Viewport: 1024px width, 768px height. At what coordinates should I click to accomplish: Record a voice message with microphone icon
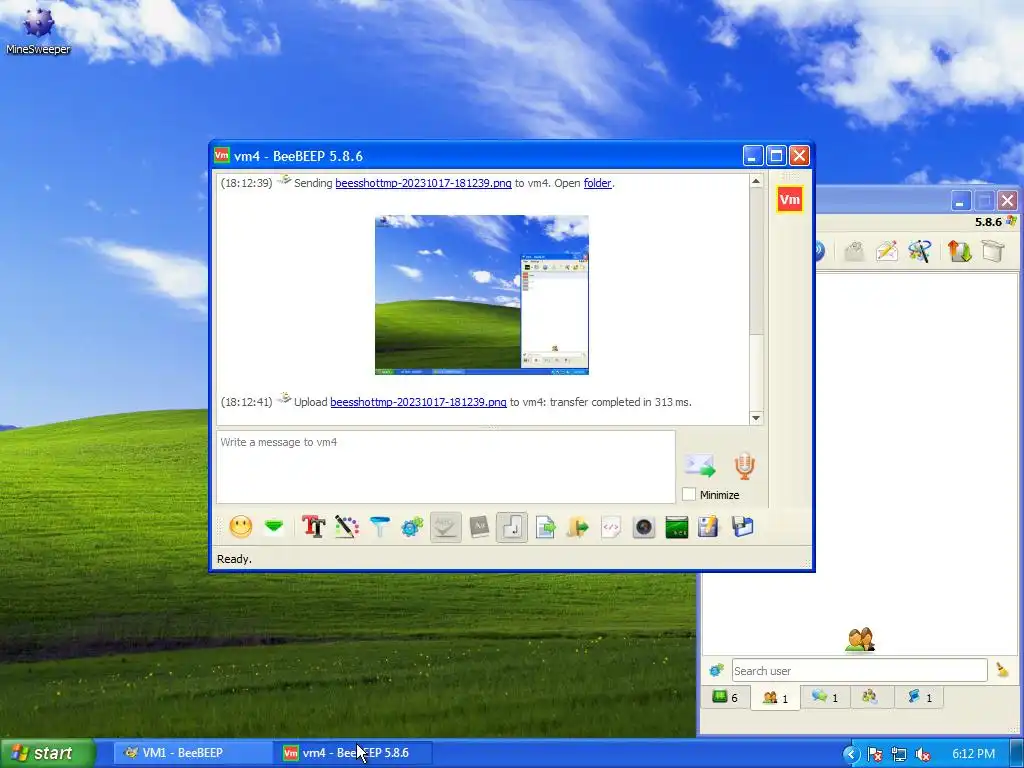pyautogui.click(x=744, y=466)
